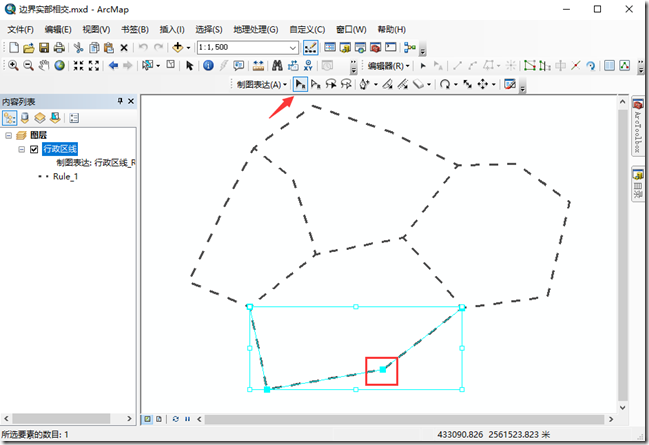This screenshot has width=649, height=445.
Task: Activate the HTML Popup tool
Action: point(239,65)
